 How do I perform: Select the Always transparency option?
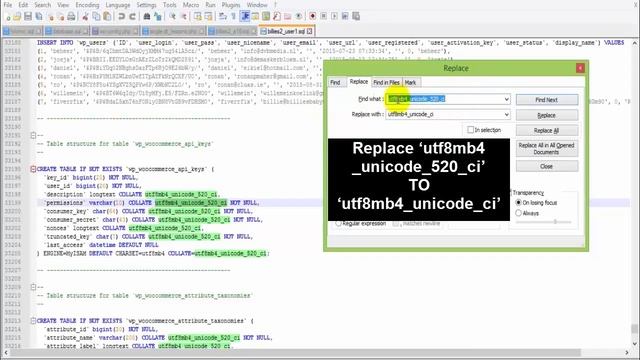[518, 213]
